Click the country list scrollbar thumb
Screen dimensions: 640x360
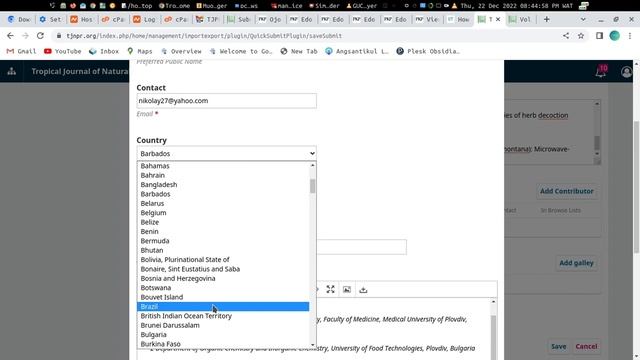(313, 186)
